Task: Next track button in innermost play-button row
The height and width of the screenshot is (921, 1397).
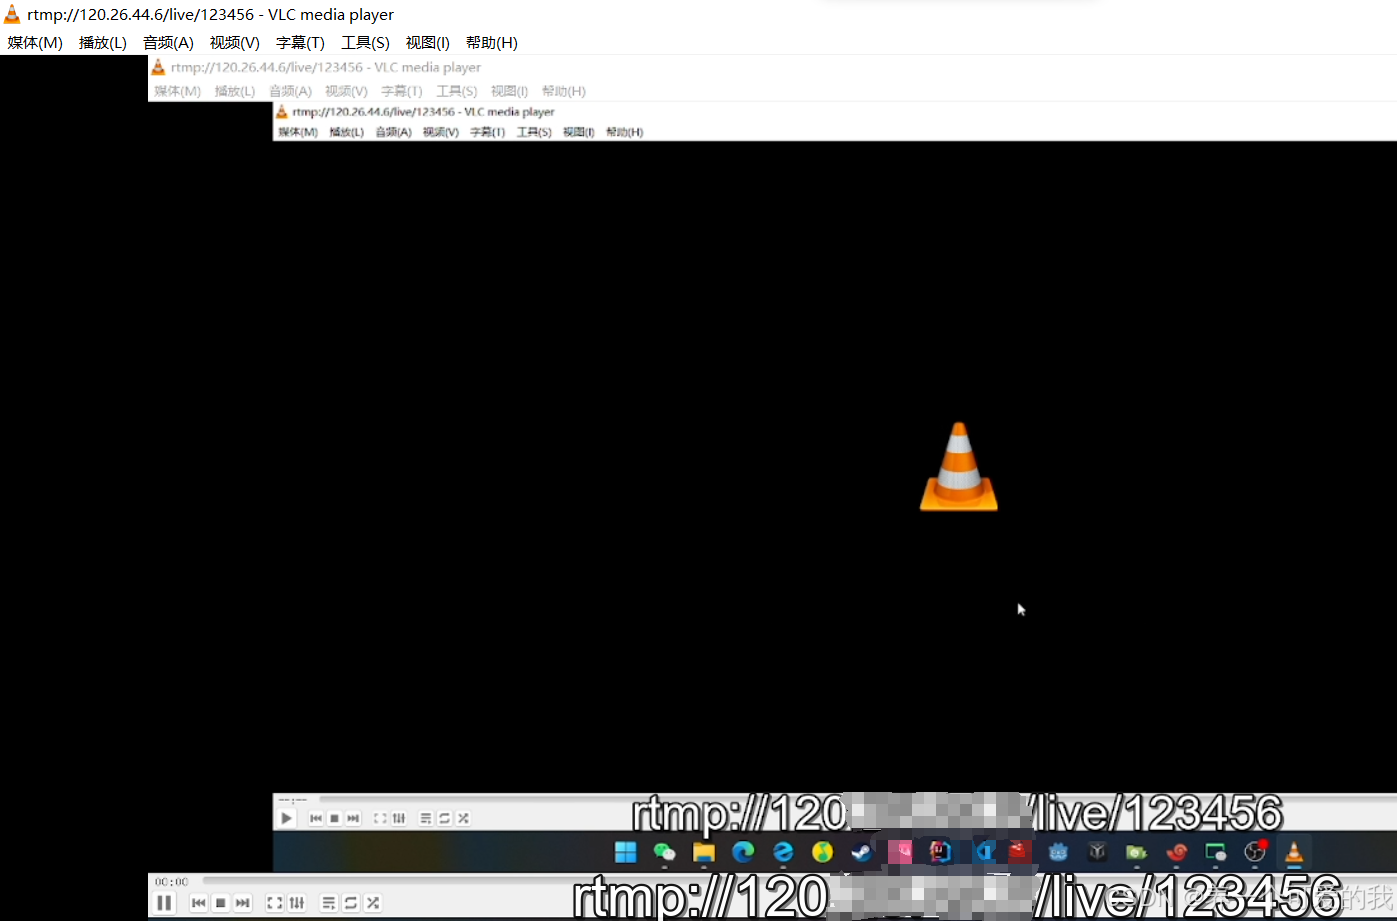Action: 353,818
